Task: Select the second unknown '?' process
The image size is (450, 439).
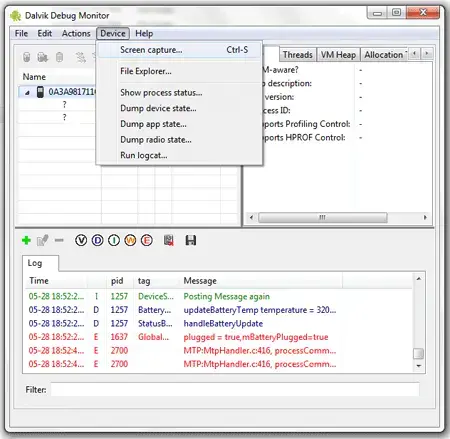Action: (64, 117)
